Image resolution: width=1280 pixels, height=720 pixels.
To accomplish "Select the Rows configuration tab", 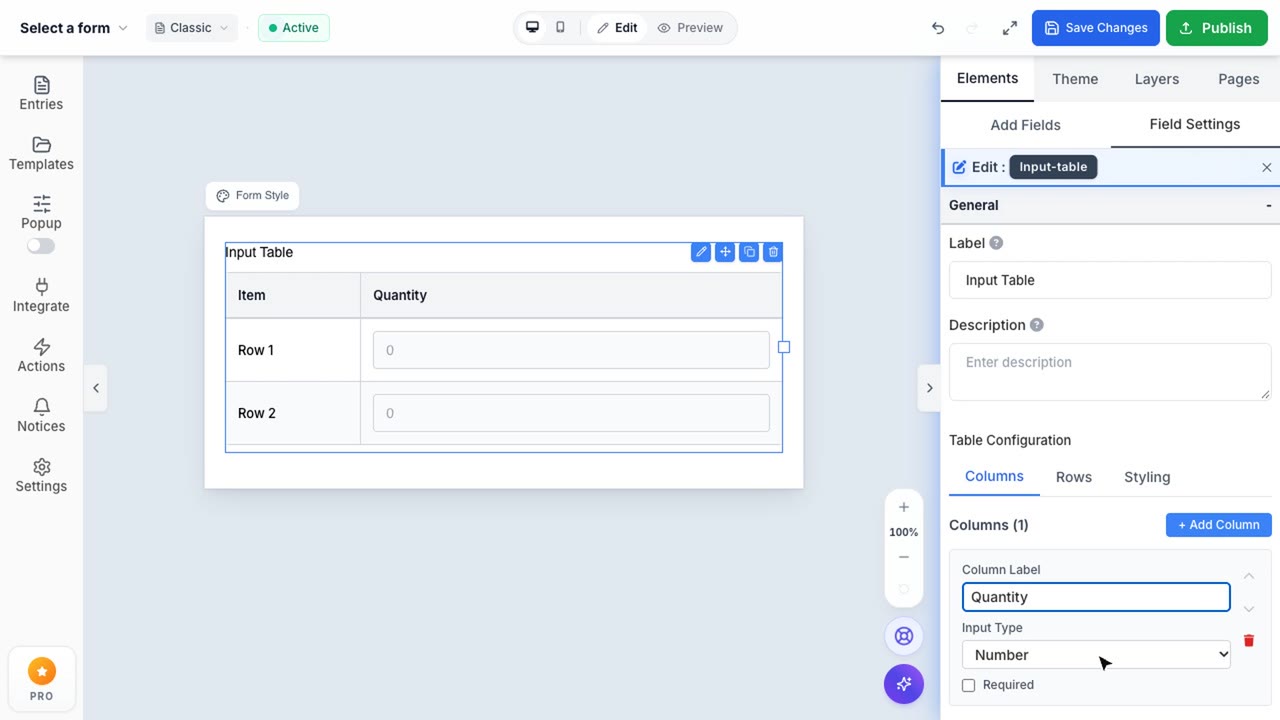I will [x=1074, y=477].
